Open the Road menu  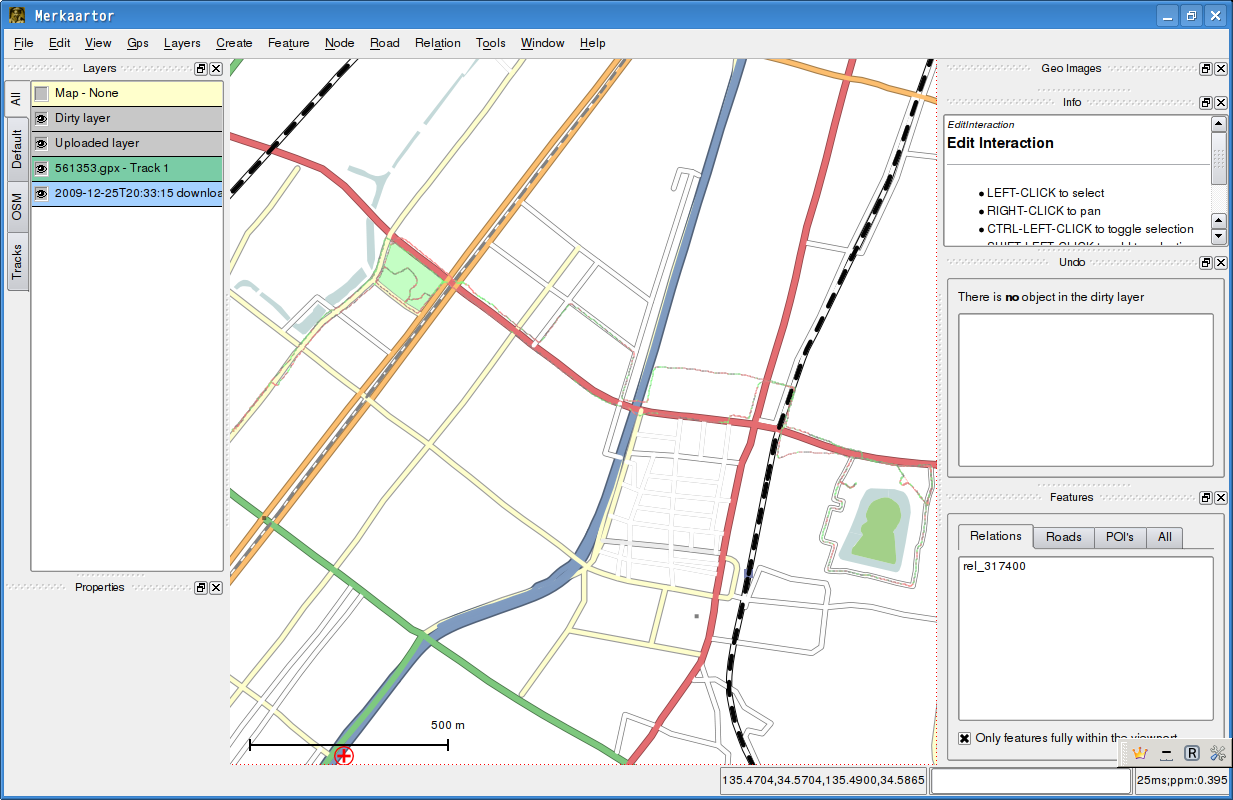(x=384, y=43)
